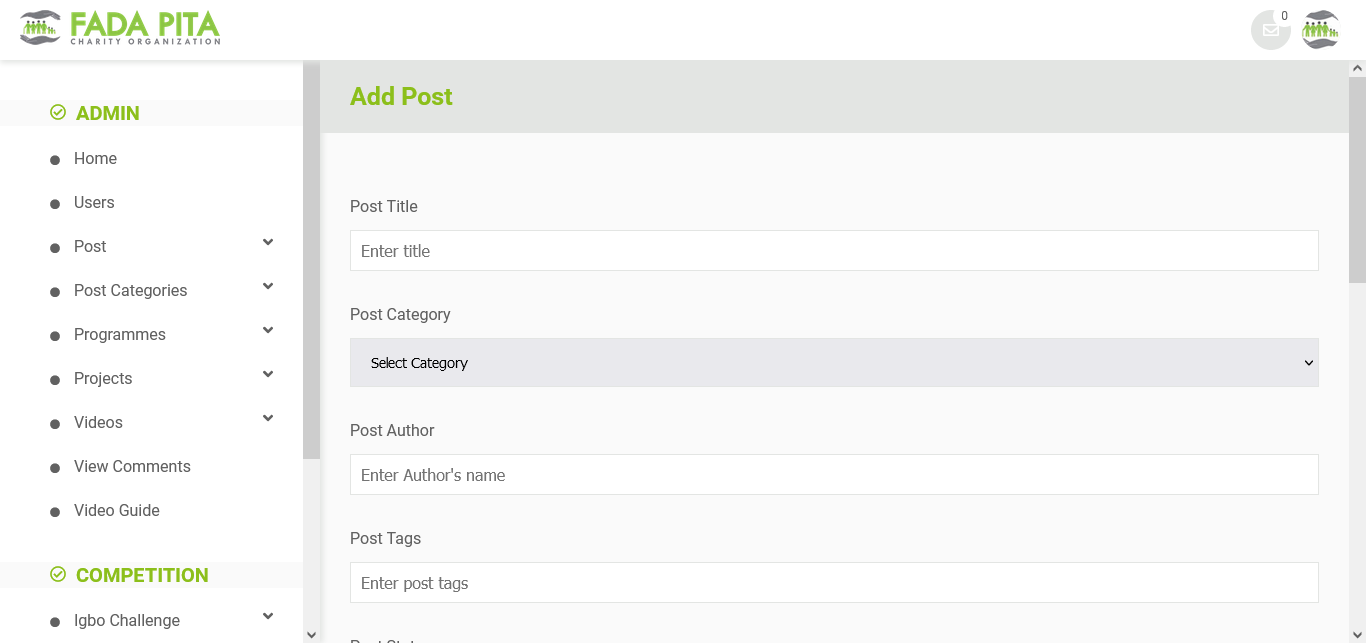Expand the Programmes submenu chevron
This screenshot has height=643, width=1366.
pos(268,330)
